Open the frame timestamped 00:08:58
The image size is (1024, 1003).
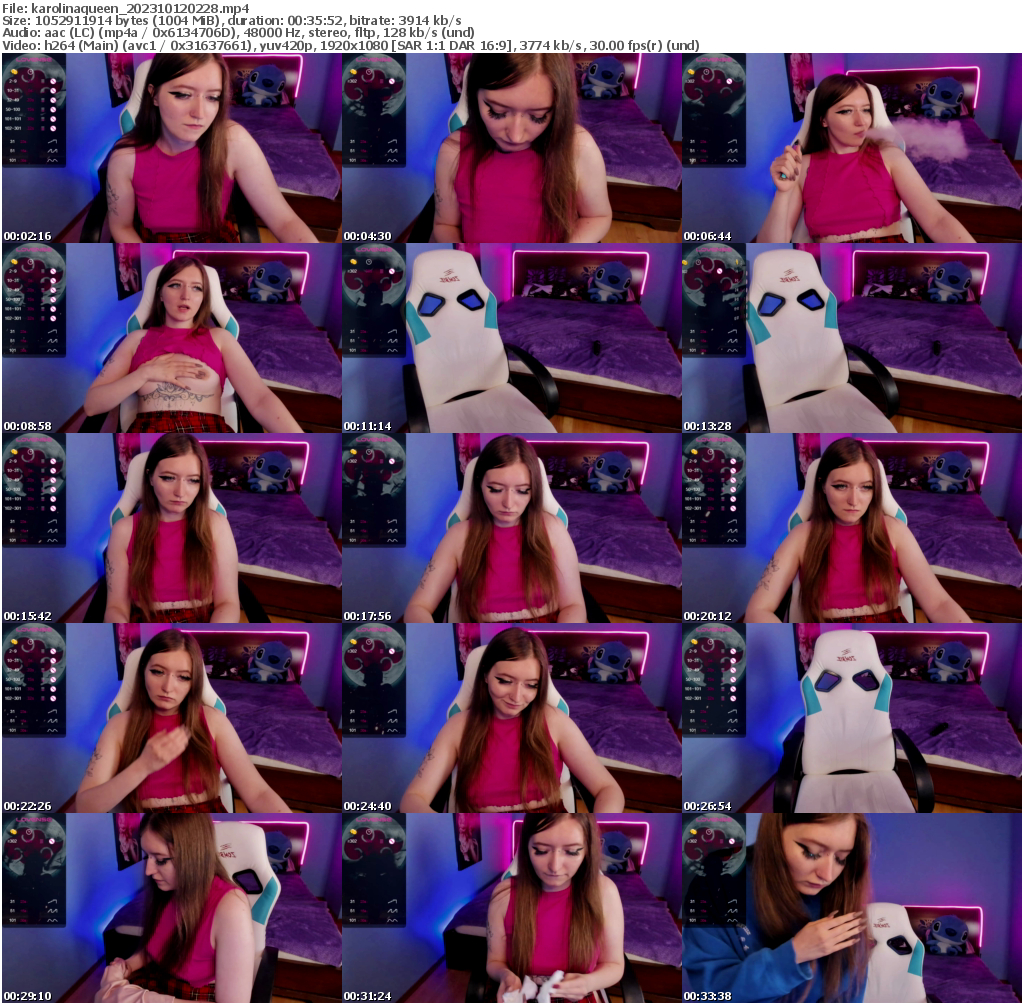[x=171, y=338]
